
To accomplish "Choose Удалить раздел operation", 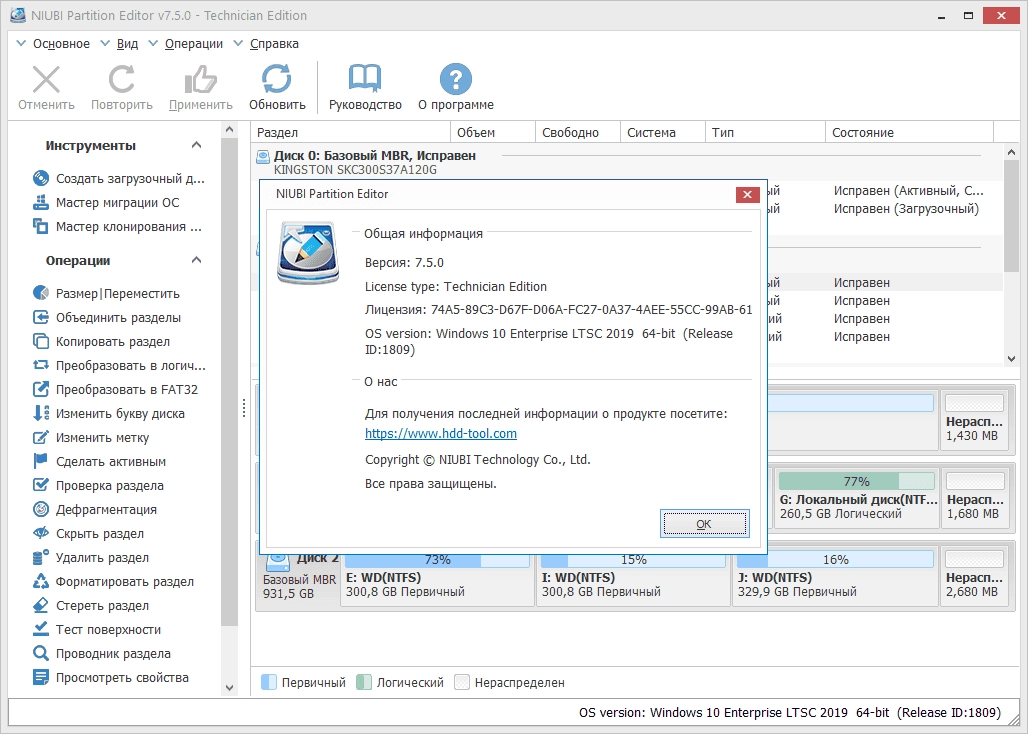I will [x=90, y=558].
